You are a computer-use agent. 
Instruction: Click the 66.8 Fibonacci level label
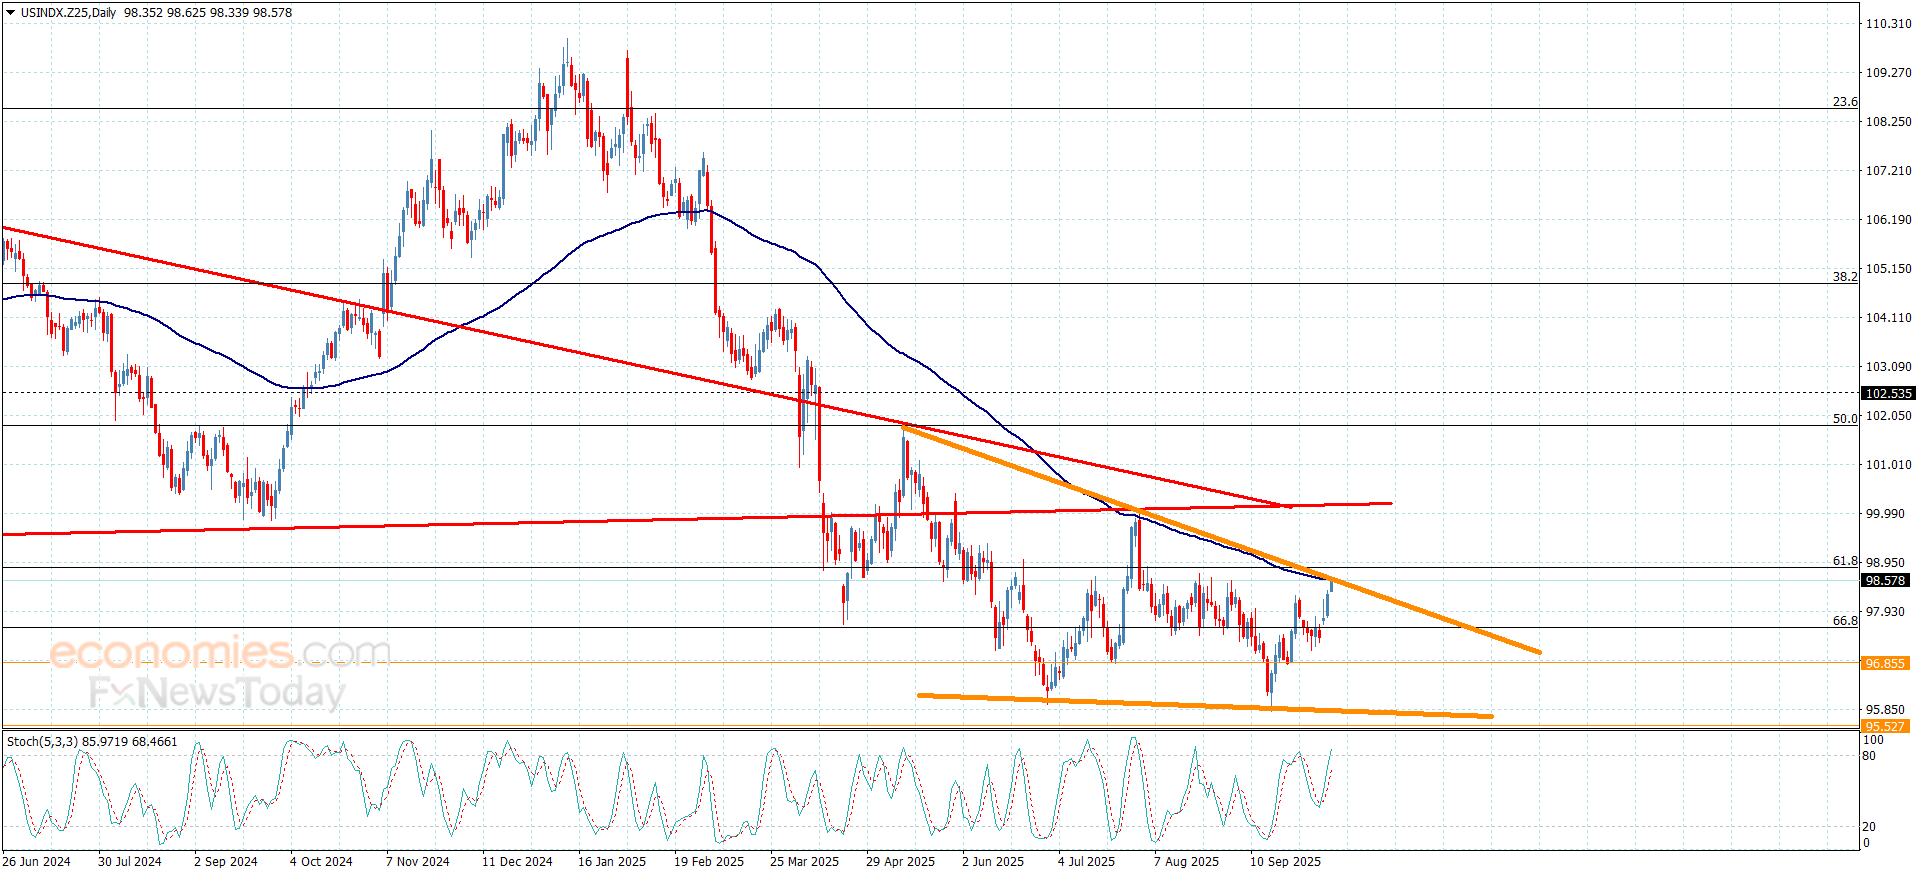[x=1845, y=621]
